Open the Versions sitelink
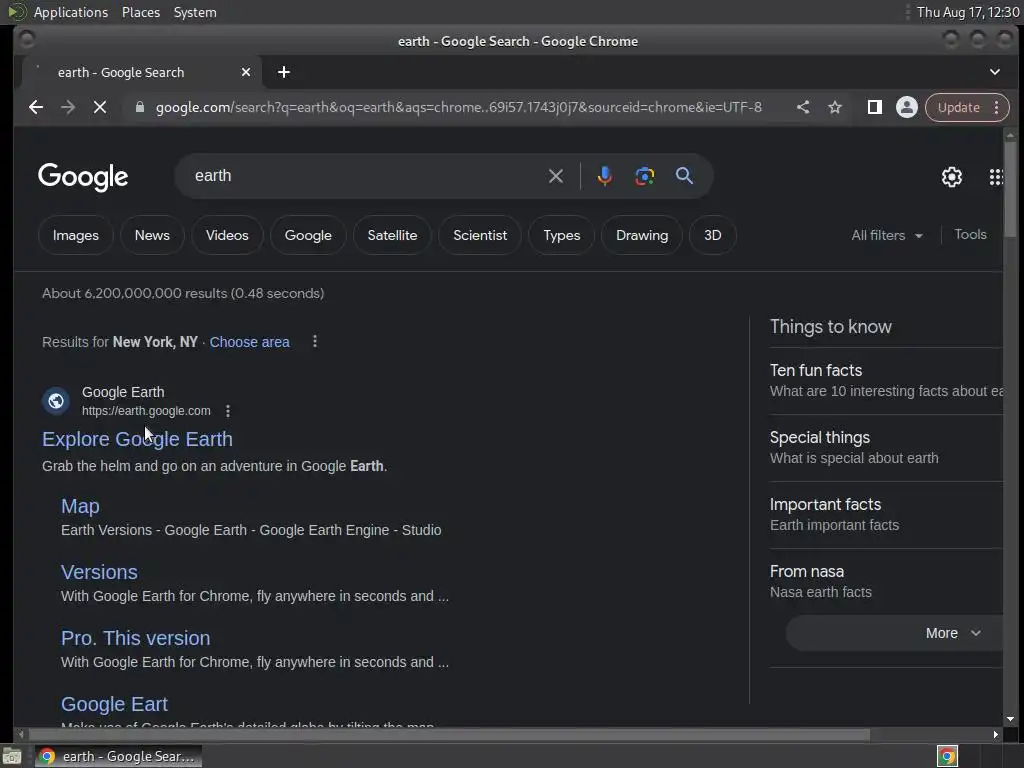 click(x=99, y=572)
